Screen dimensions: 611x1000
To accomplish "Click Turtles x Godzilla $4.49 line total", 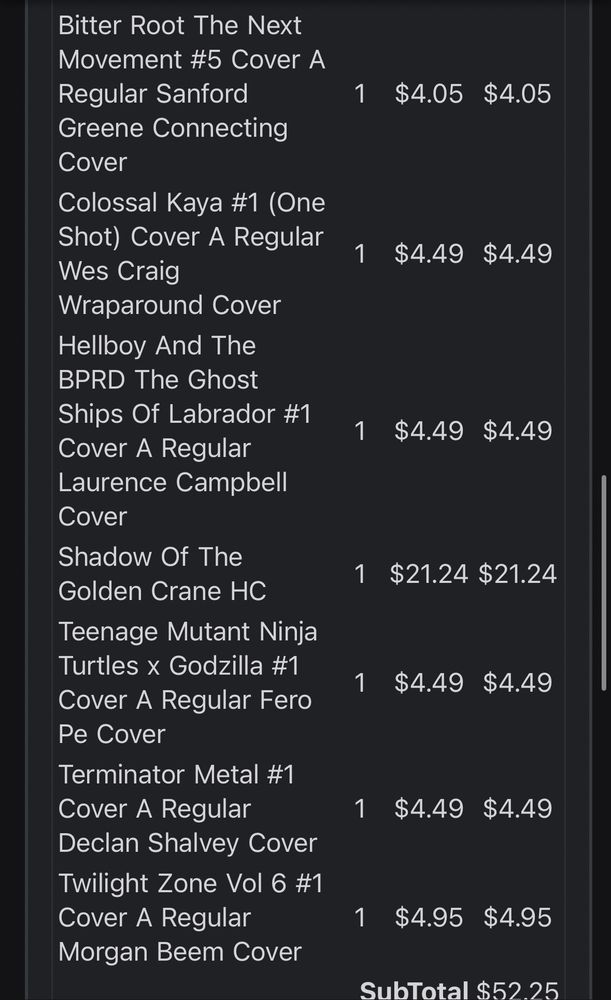I will click(x=517, y=682).
